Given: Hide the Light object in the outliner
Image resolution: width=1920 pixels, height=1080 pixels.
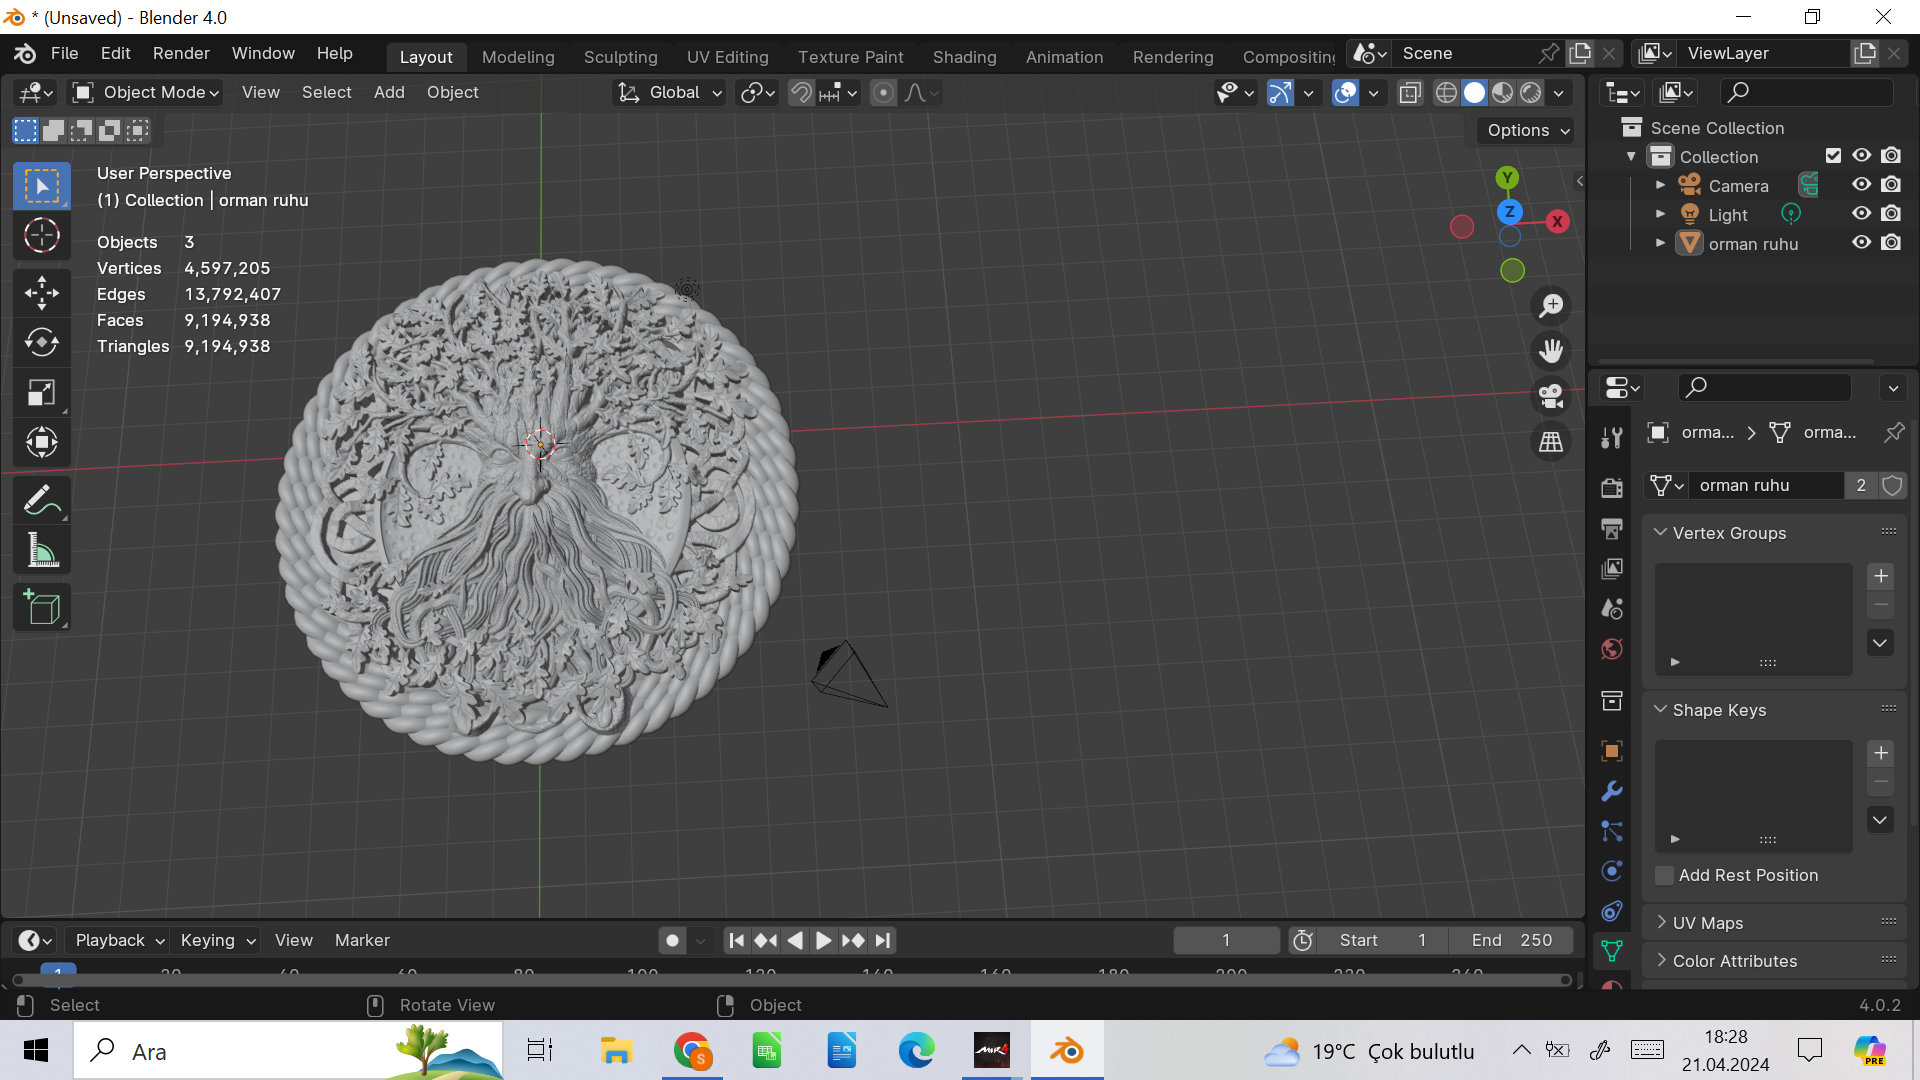Looking at the screenshot, I should (1861, 213).
